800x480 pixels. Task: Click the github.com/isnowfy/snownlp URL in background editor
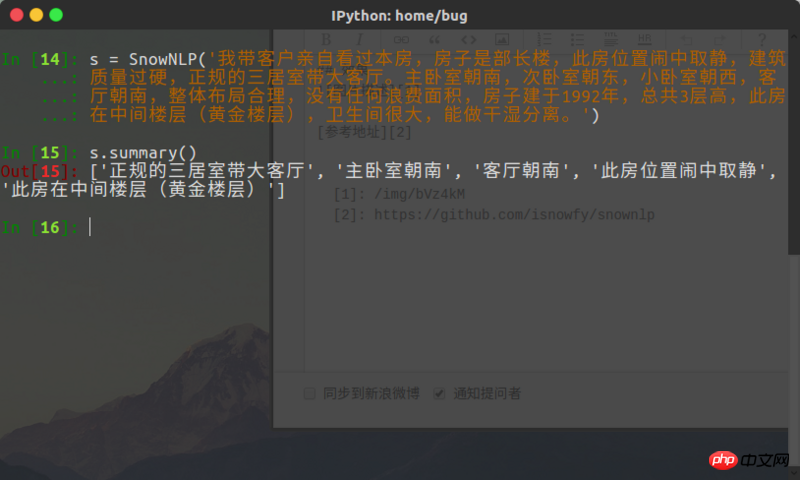click(514, 215)
